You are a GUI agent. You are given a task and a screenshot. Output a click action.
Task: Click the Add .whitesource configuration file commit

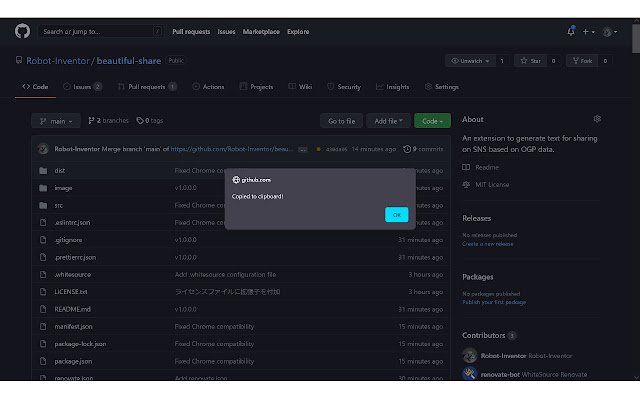click(225, 275)
